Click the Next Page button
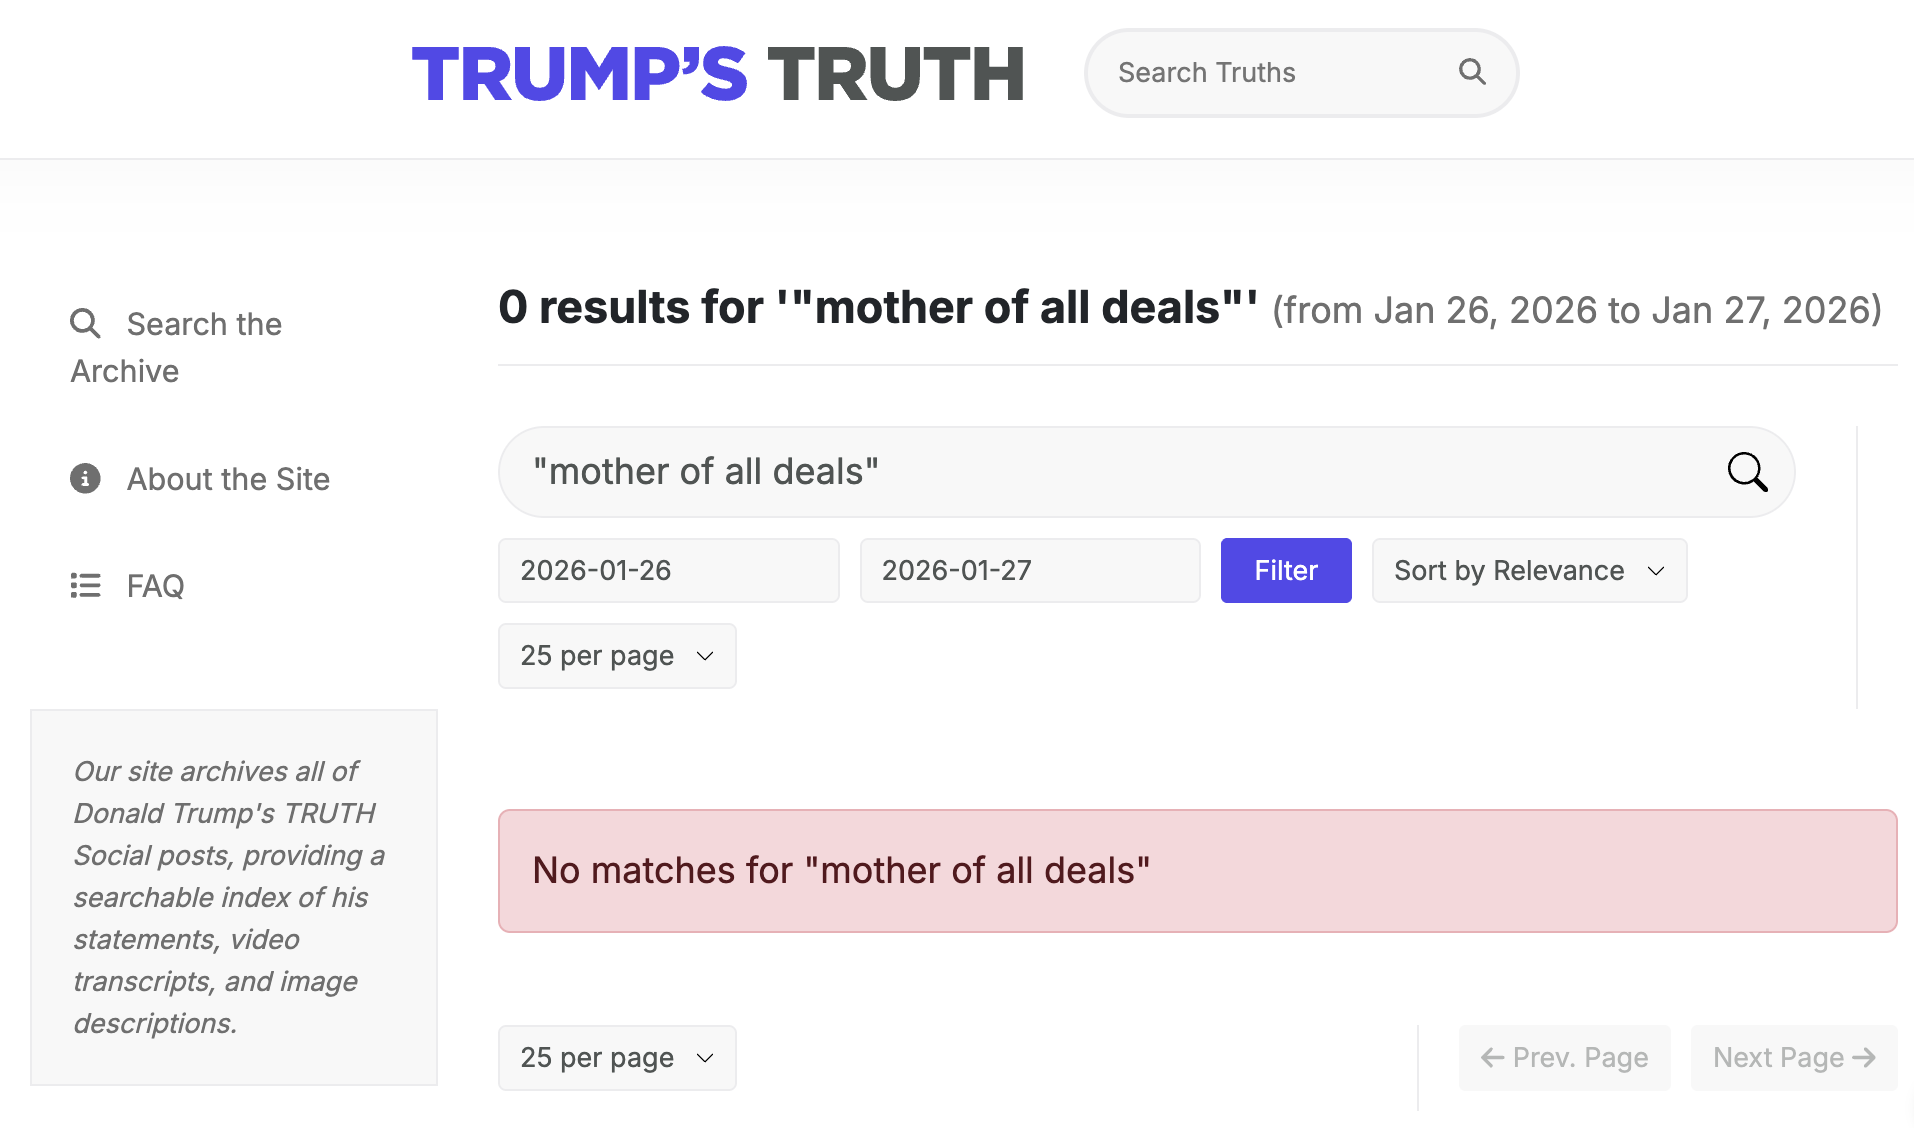Viewport: 1914px width, 1128px height. (1793, 1058)
